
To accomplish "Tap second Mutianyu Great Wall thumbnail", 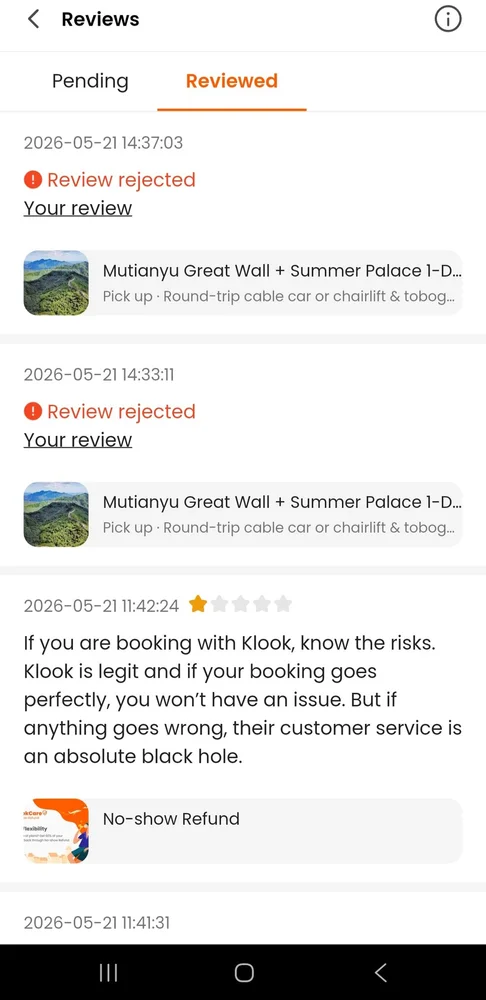I will 56,514.
